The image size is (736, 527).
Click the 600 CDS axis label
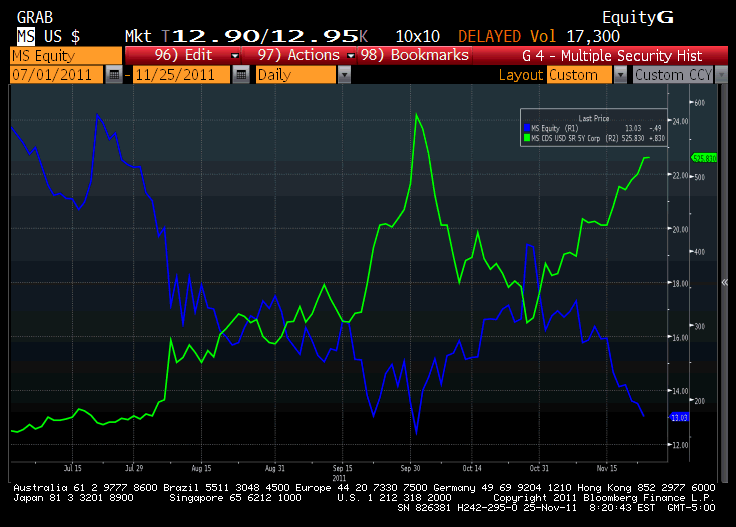pyautogui.click(x=699, y=103)
